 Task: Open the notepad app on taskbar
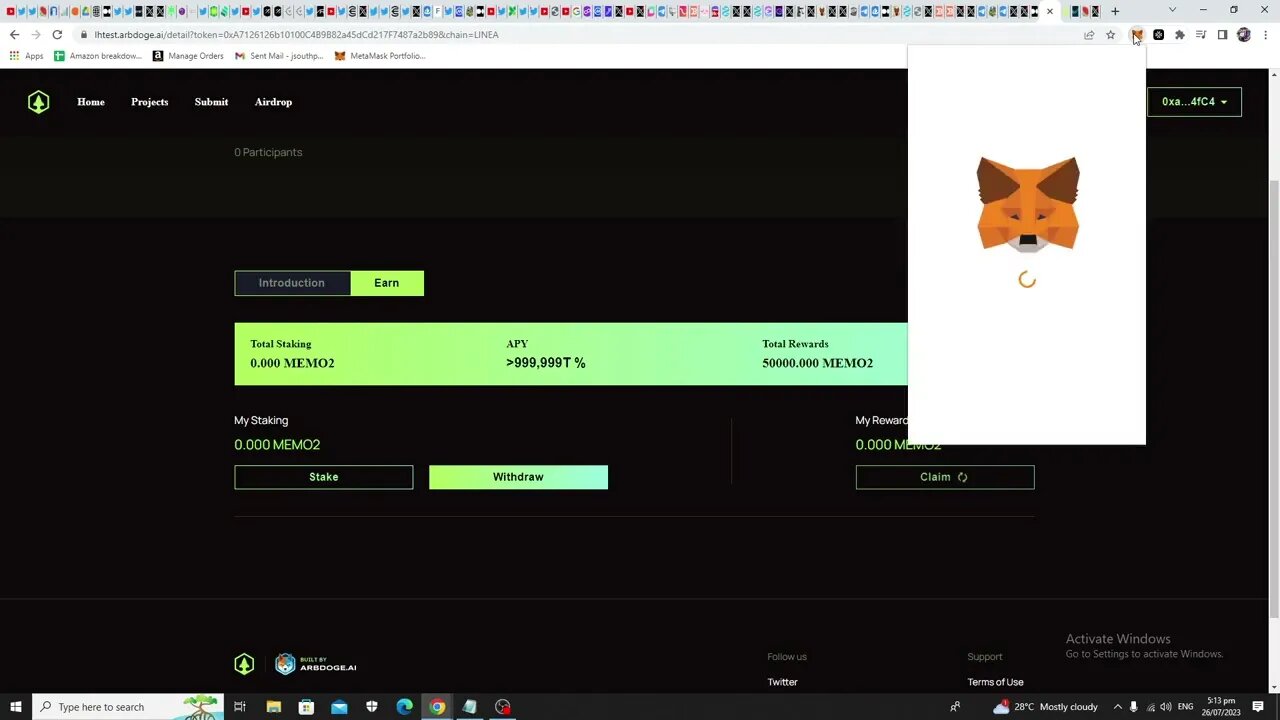(470, 707)
